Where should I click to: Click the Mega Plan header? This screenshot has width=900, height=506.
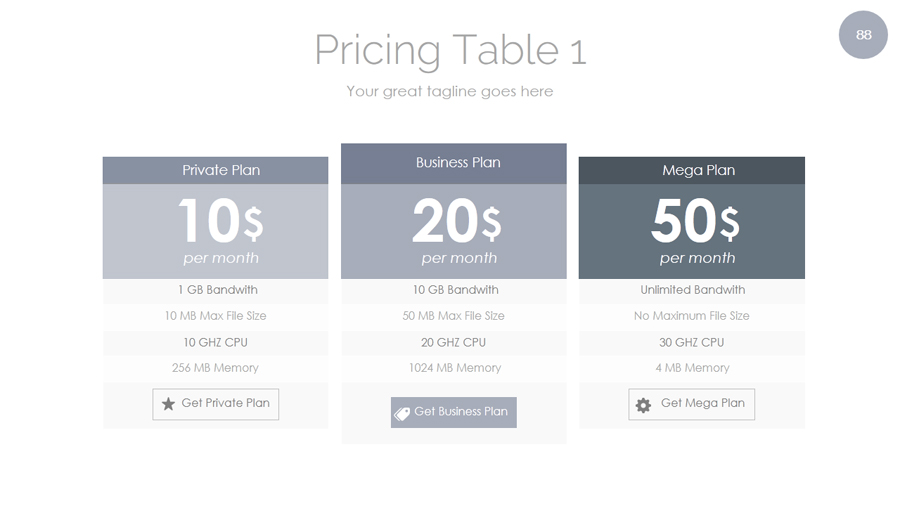click(692, 170)
